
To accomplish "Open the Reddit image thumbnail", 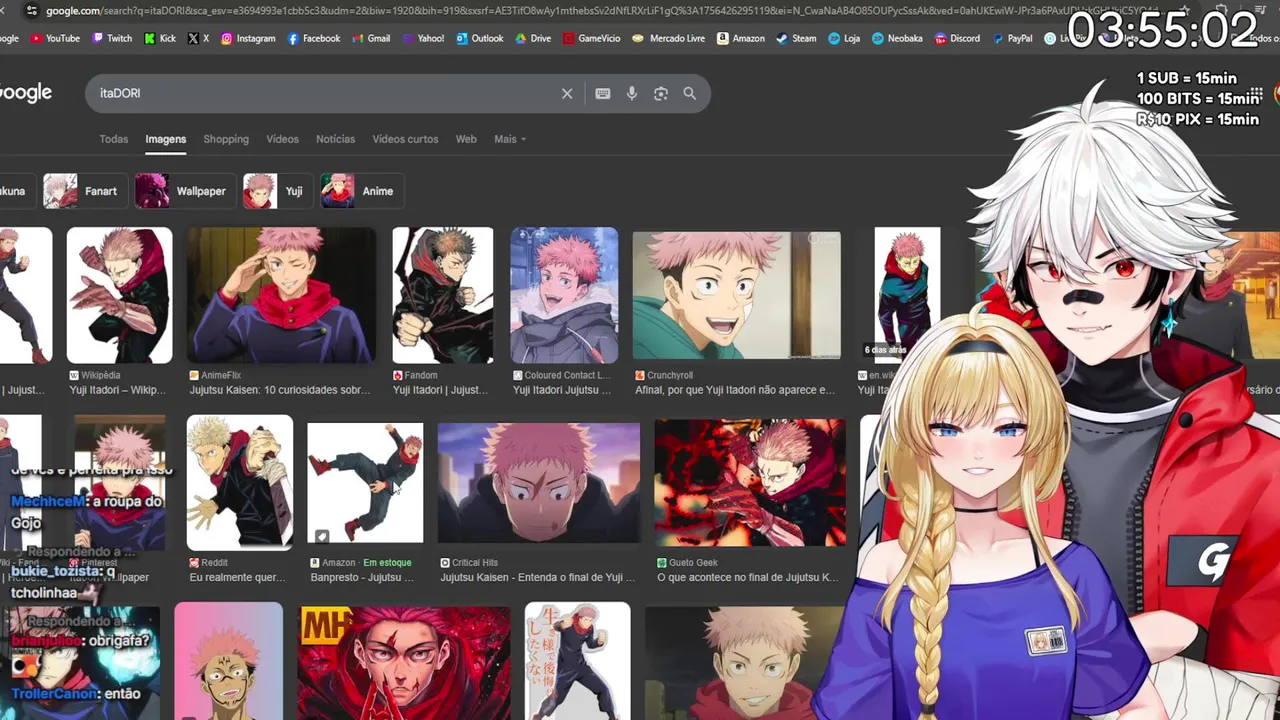I will (240, 483).
